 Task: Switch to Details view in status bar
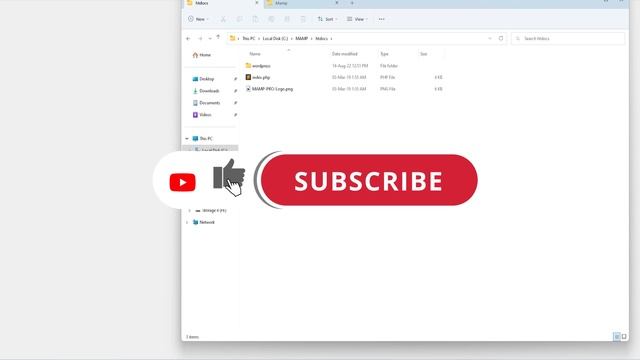617,336
